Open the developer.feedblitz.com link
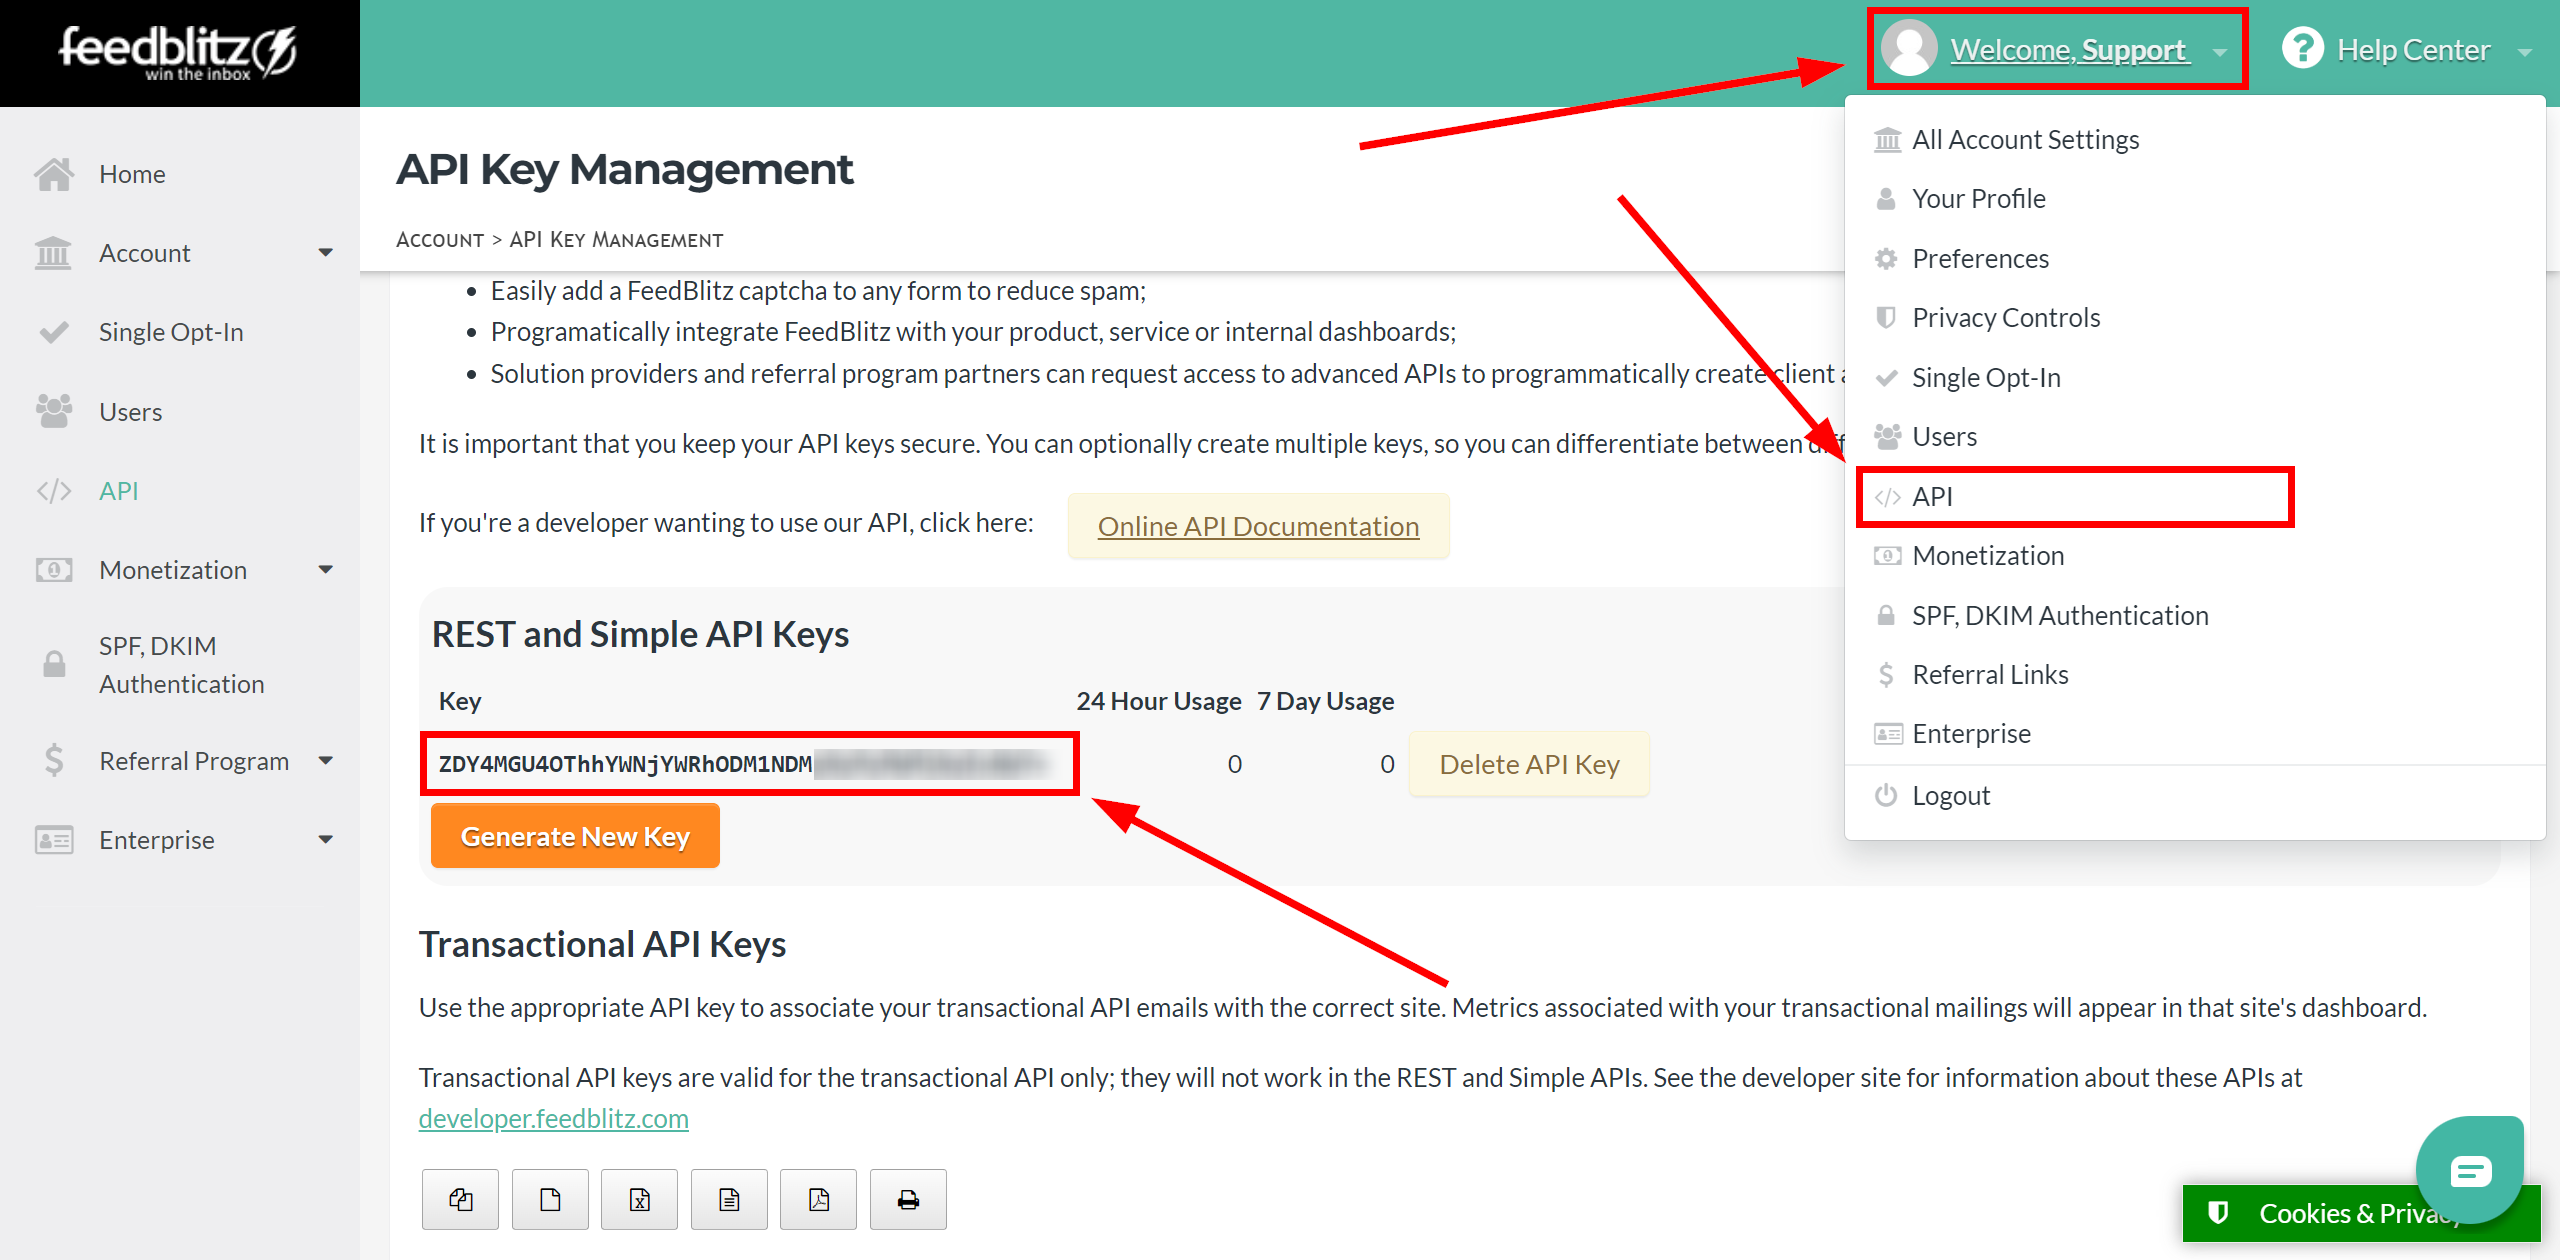 coord(553,1118)
